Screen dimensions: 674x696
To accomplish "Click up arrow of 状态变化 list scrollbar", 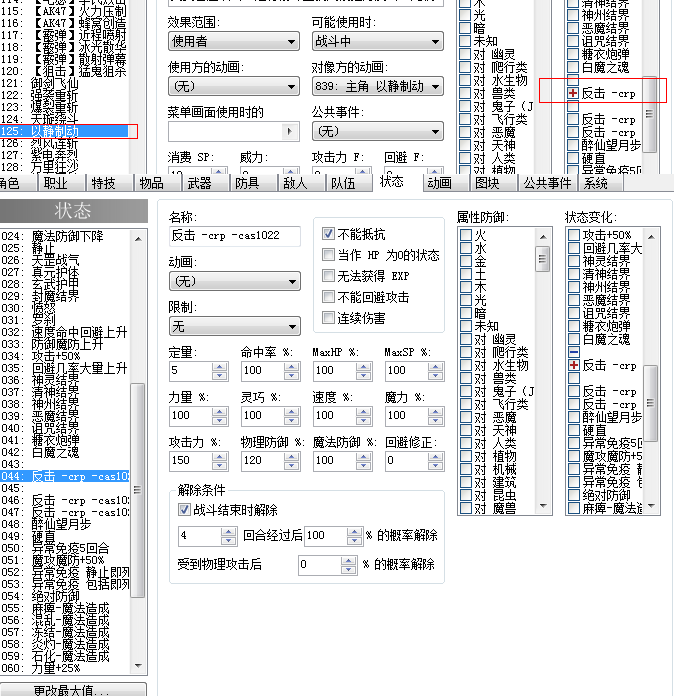I will pos(651,237).
